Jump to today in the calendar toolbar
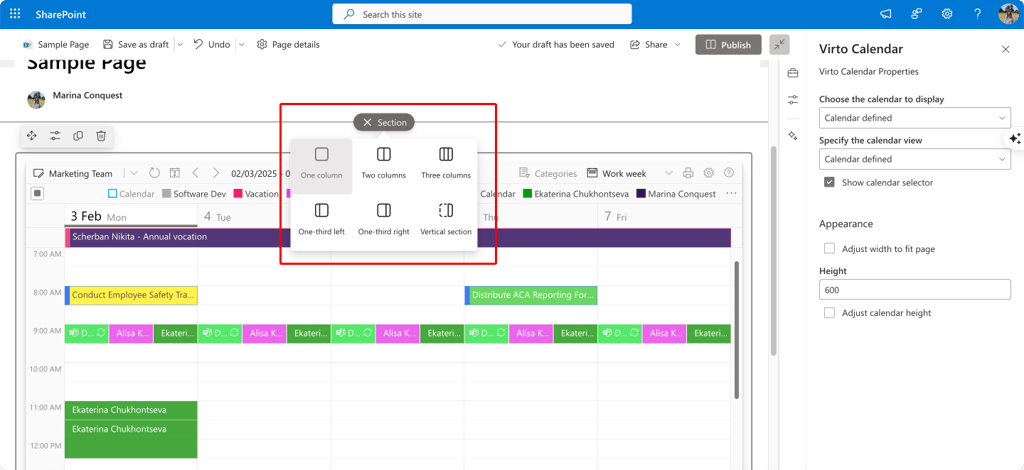 (x=175, y=173)
